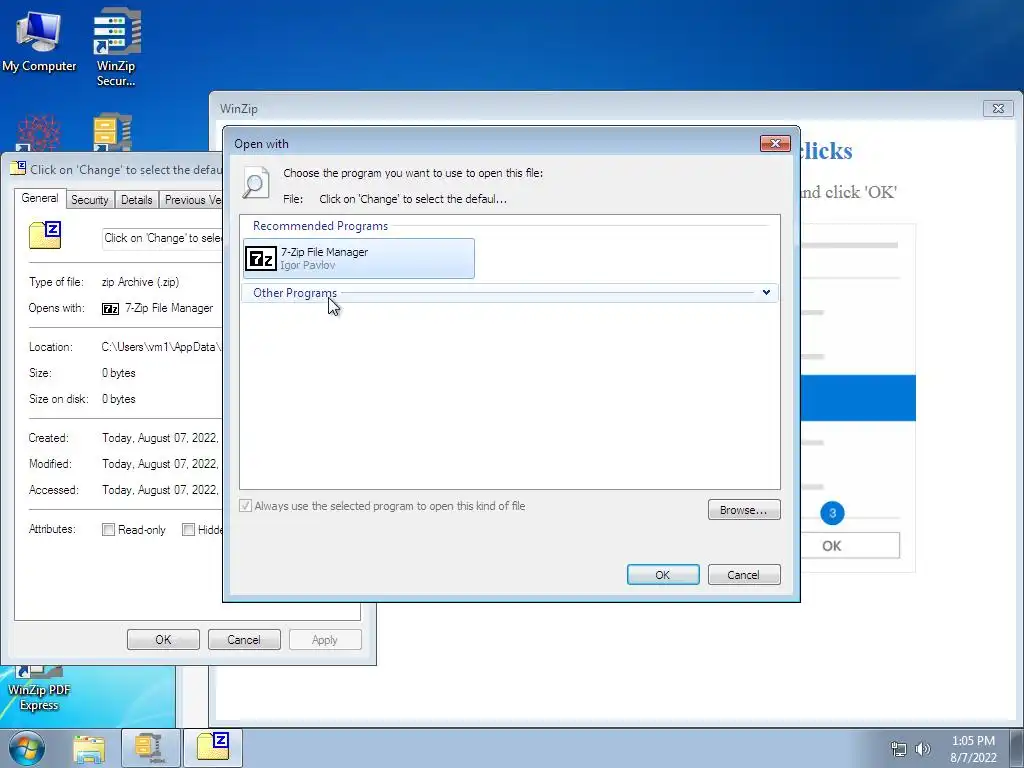
Task: Toggle Always use the selected program checkbox
Action: (246, 506)
